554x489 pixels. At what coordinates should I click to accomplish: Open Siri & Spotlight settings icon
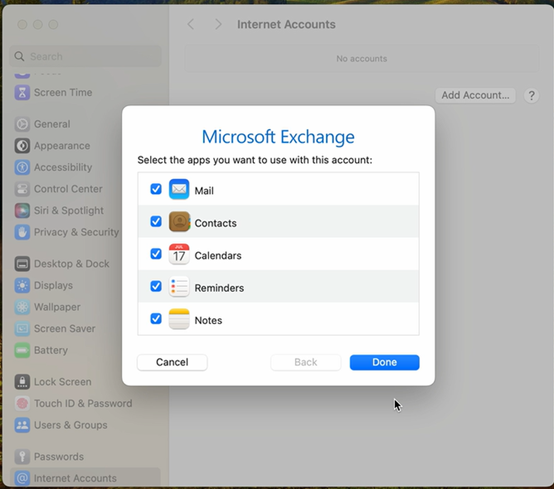tap(22, 211)
